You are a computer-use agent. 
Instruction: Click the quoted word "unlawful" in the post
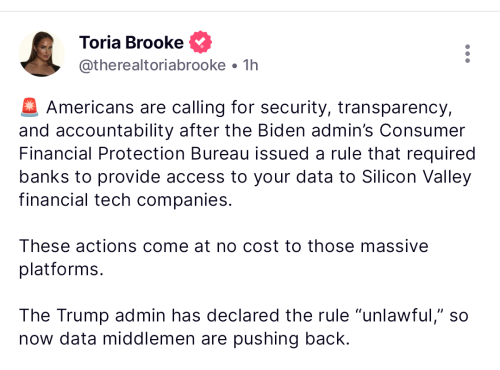tap(397, 315)
